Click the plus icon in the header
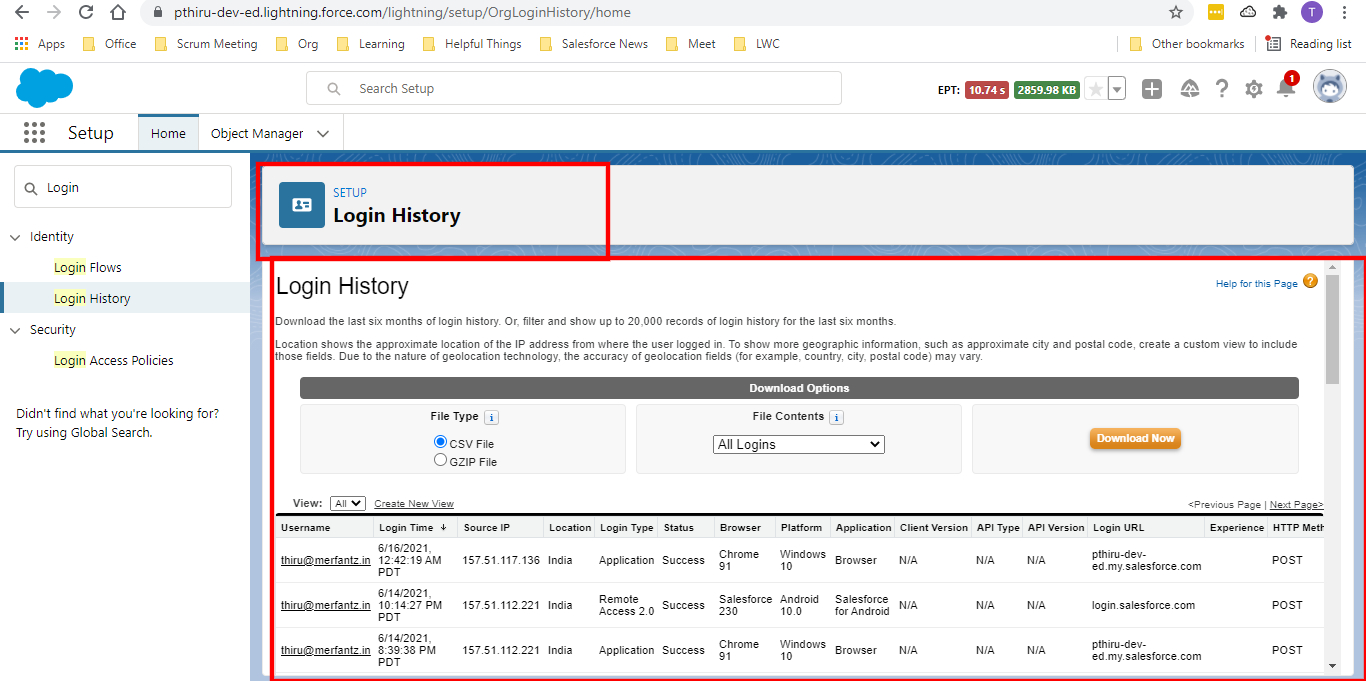The image size is (1366, 681). coord(1152,88)
